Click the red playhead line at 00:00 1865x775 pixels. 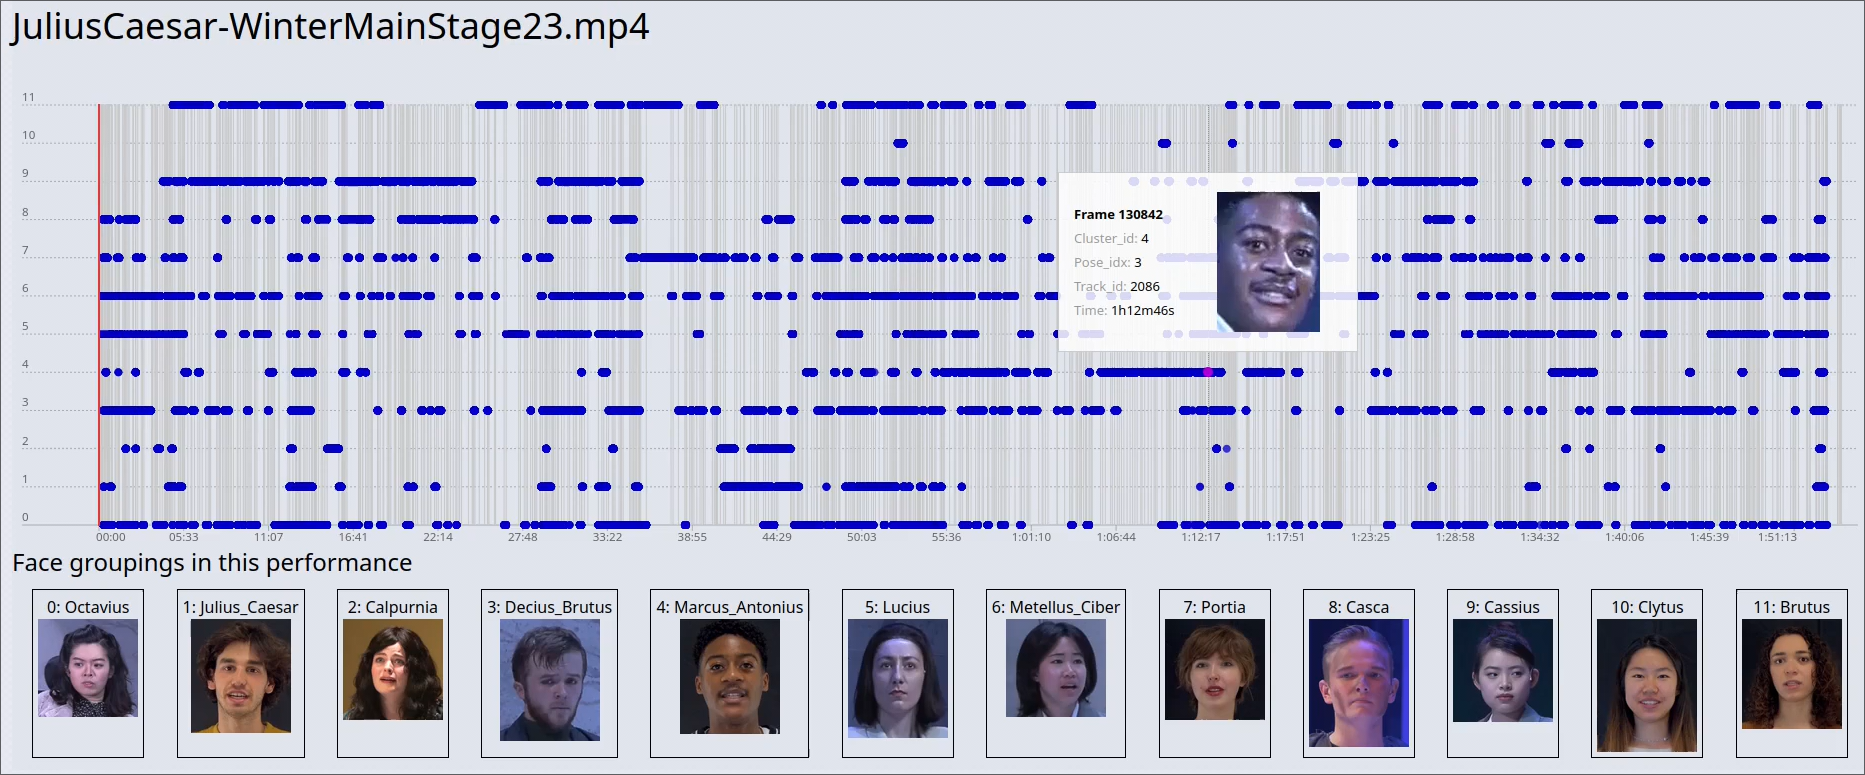99,314
